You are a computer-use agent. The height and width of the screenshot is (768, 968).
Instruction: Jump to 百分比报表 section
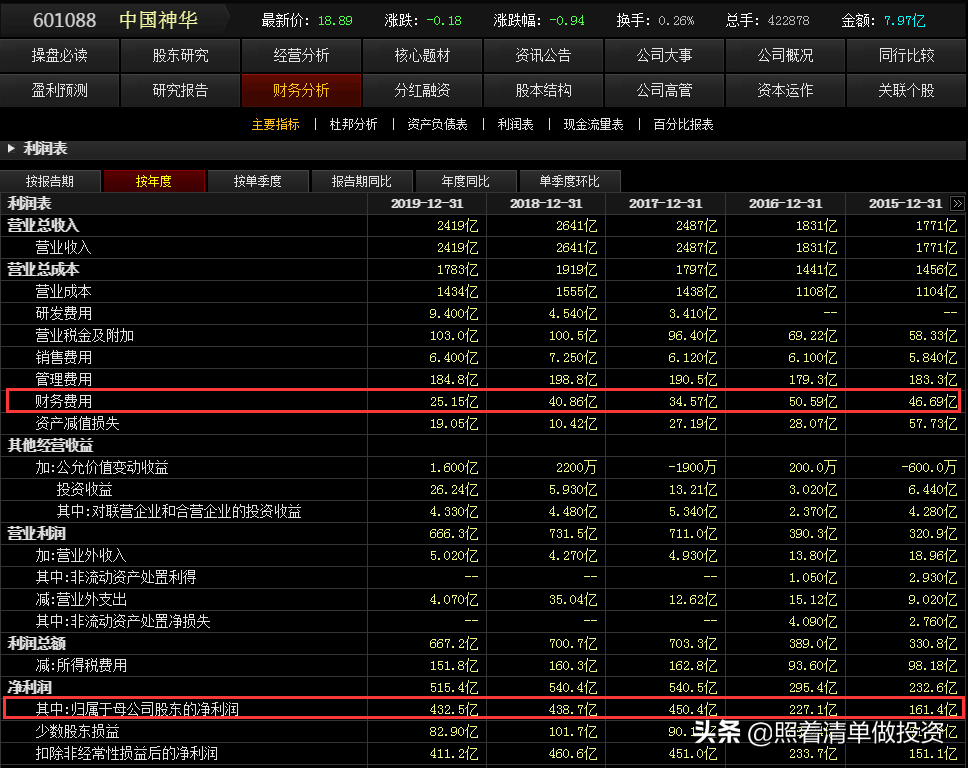pos(683,125)
